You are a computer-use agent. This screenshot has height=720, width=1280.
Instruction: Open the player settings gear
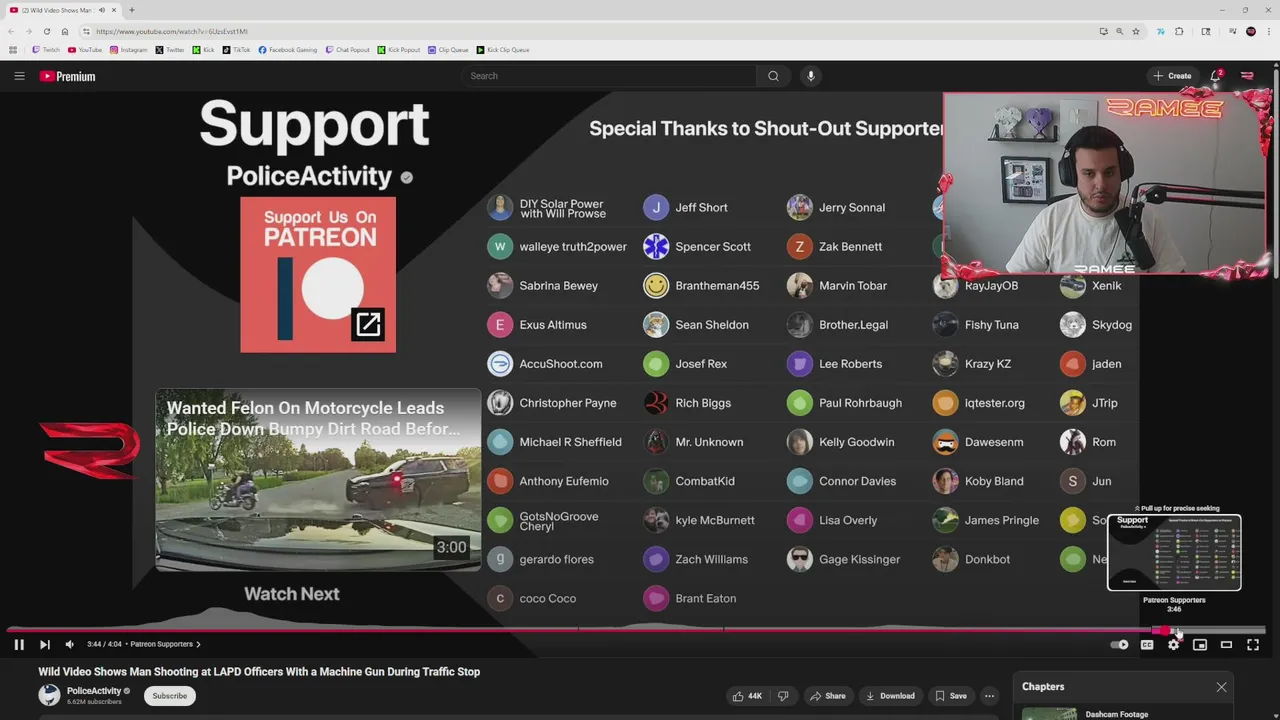(1173, 645)
